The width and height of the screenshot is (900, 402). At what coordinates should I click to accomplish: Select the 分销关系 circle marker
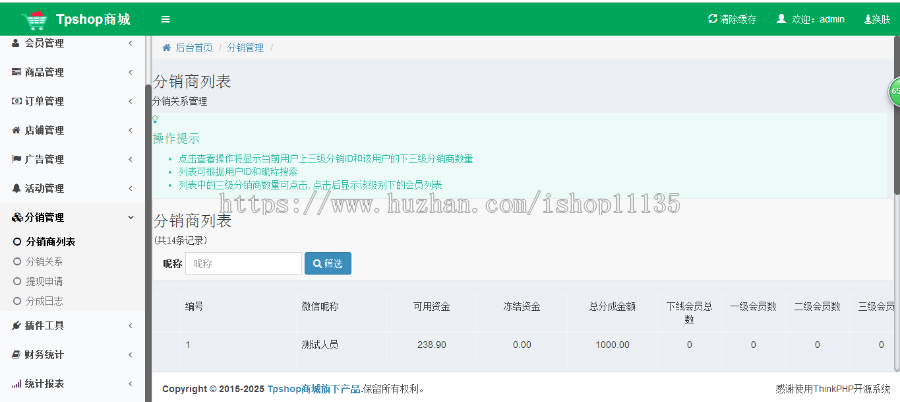click(17, 262)
